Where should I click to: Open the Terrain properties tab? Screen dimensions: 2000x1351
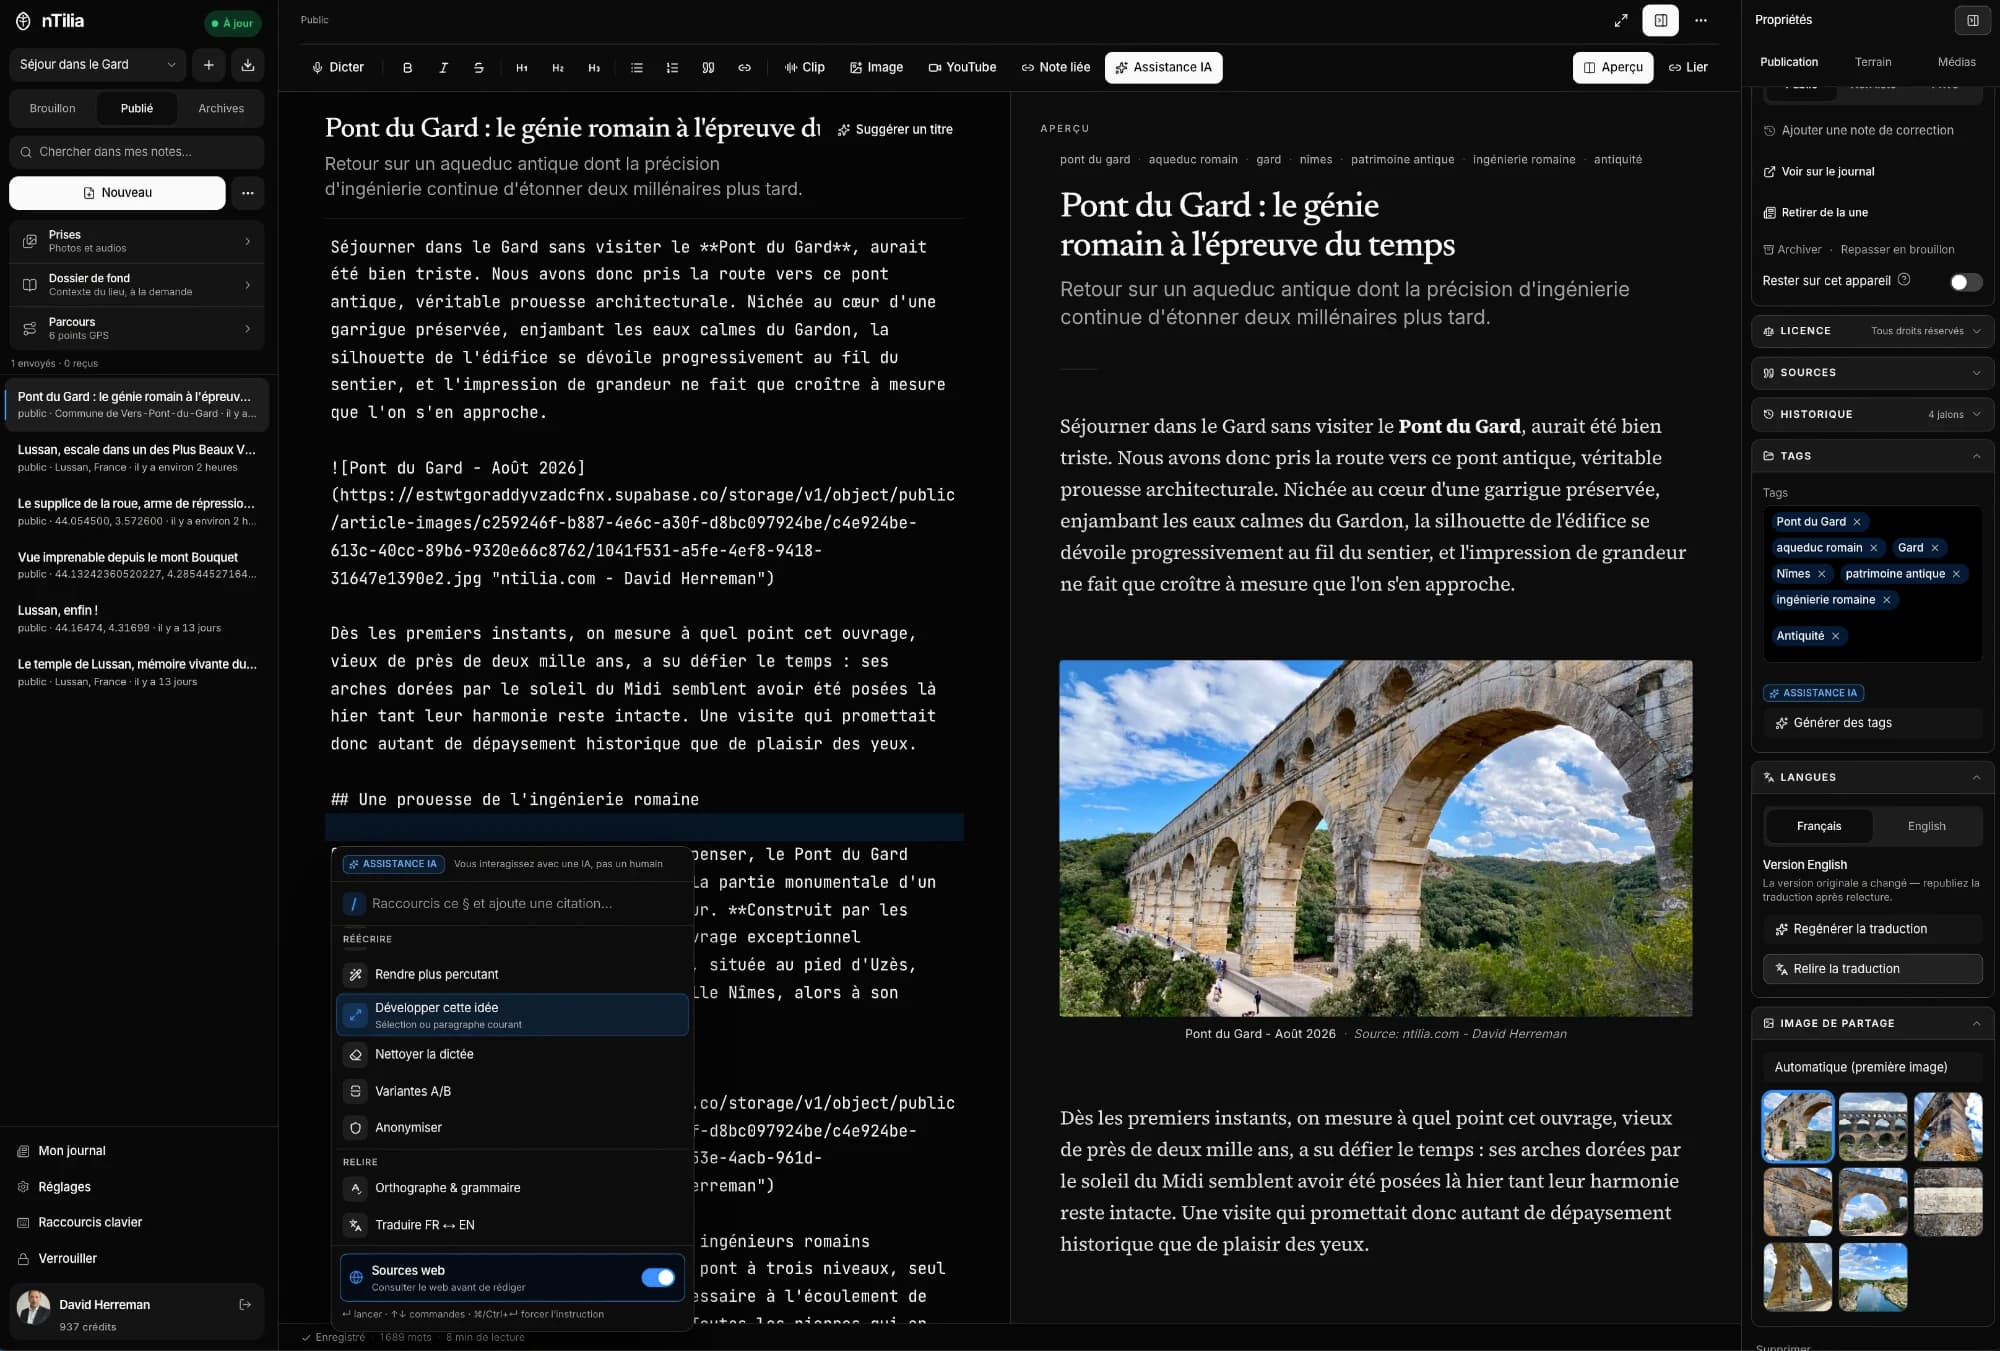coord(1873,62)
